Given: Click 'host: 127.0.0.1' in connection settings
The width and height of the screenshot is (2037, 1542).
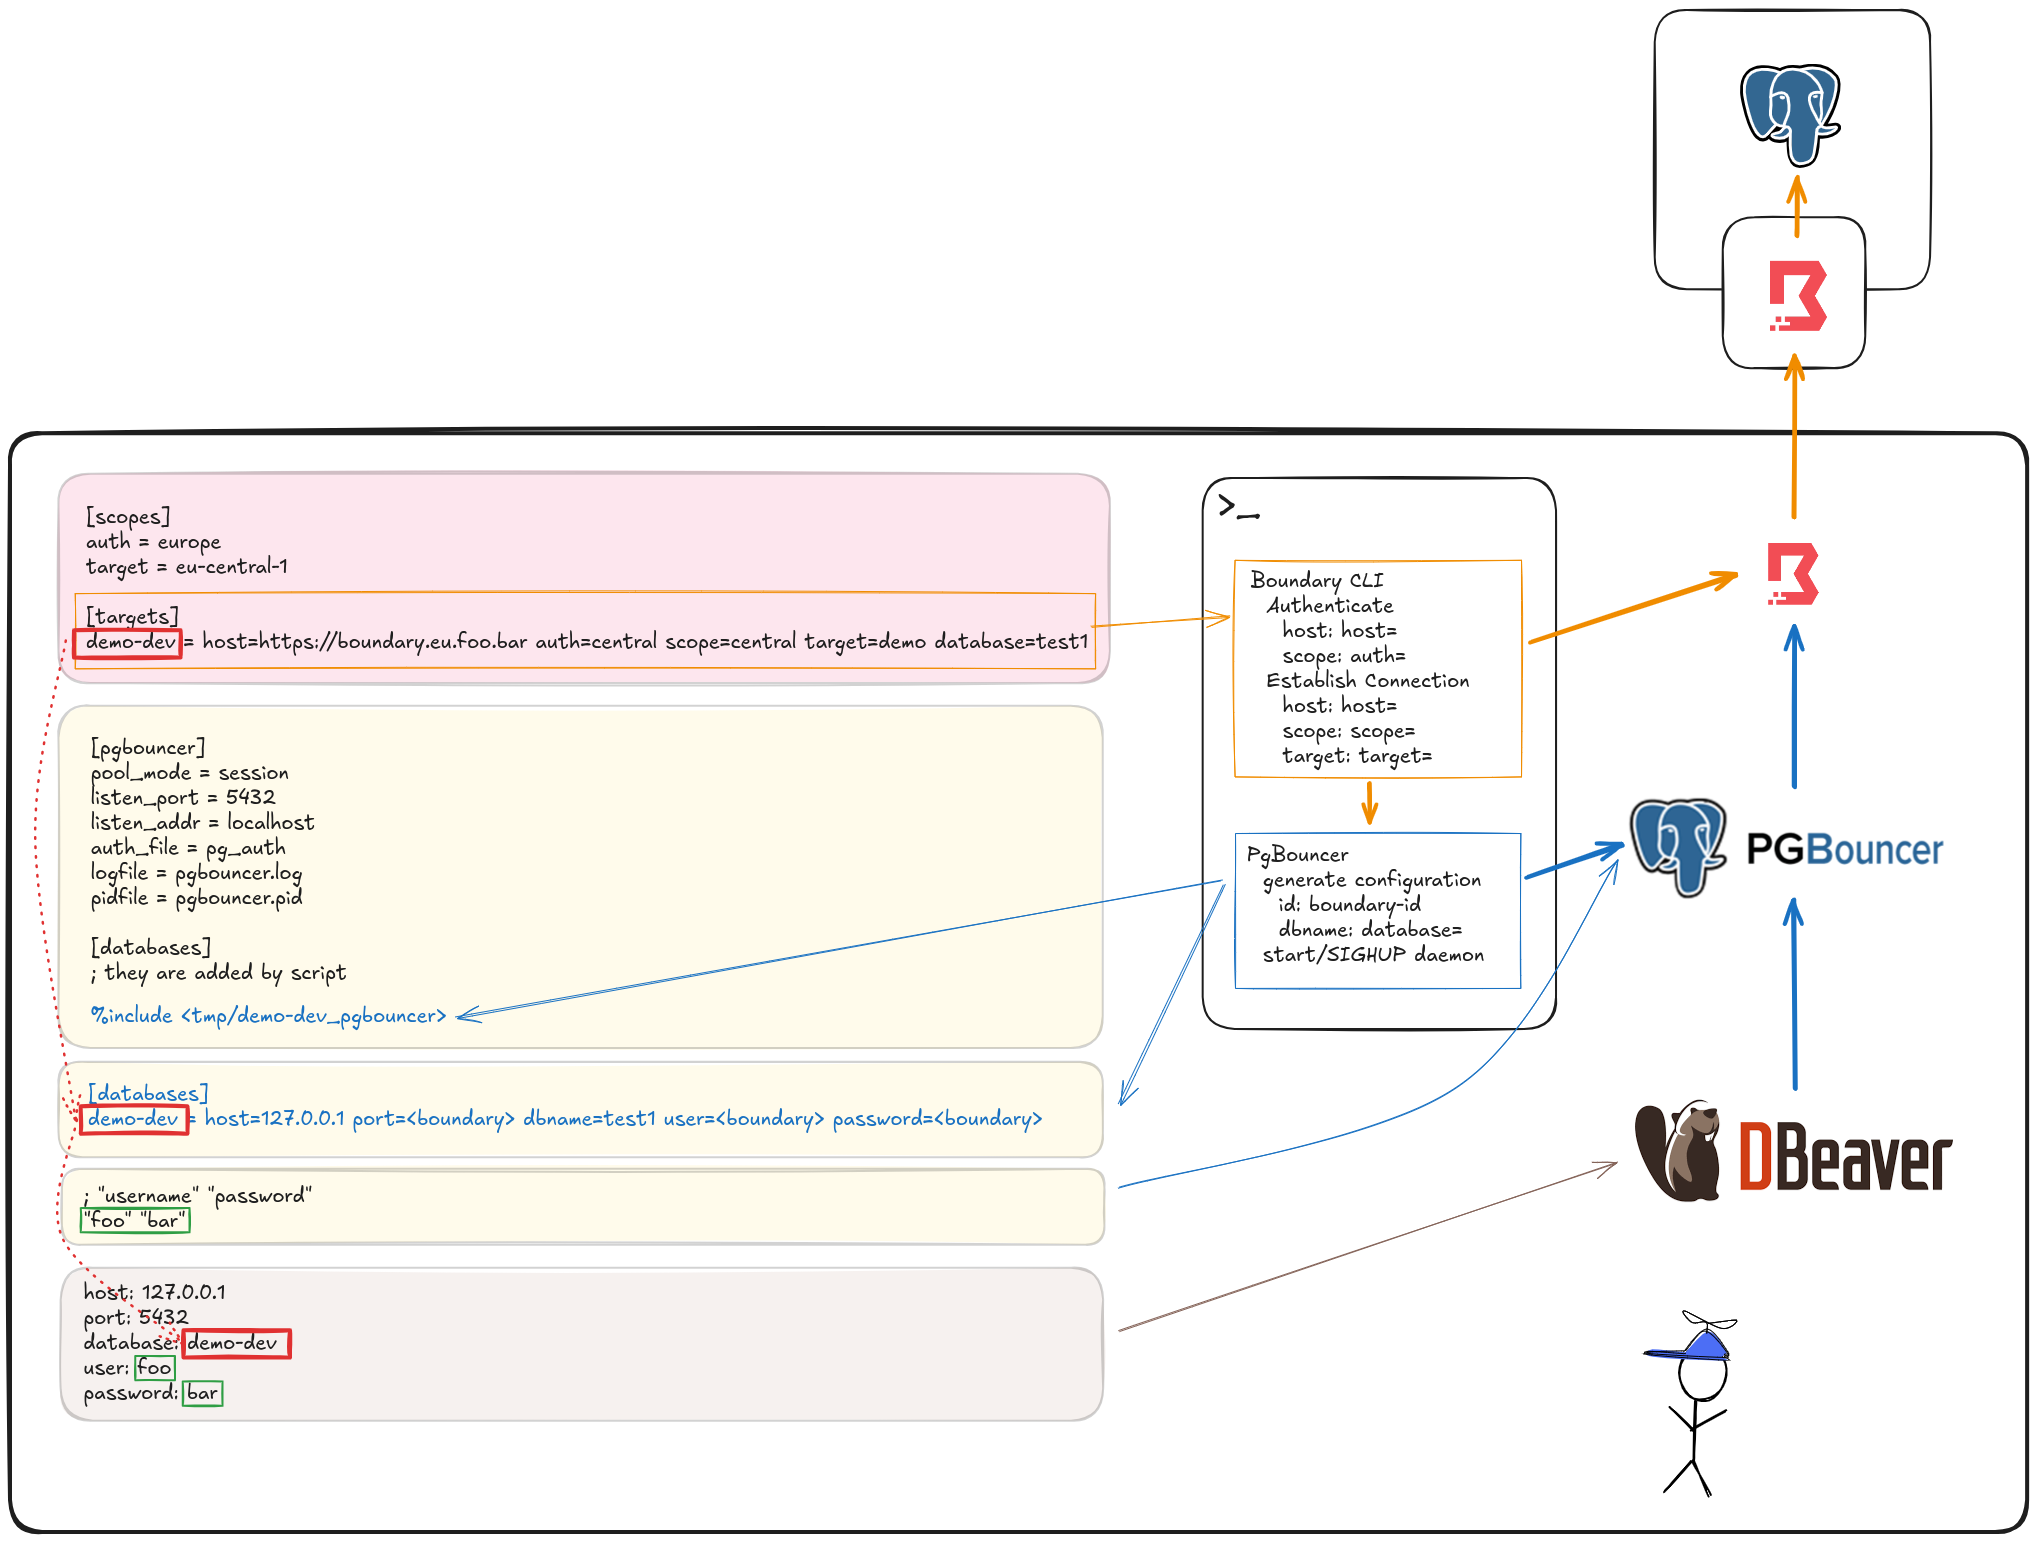Looking at the screenshot, I should (154, 1292).
